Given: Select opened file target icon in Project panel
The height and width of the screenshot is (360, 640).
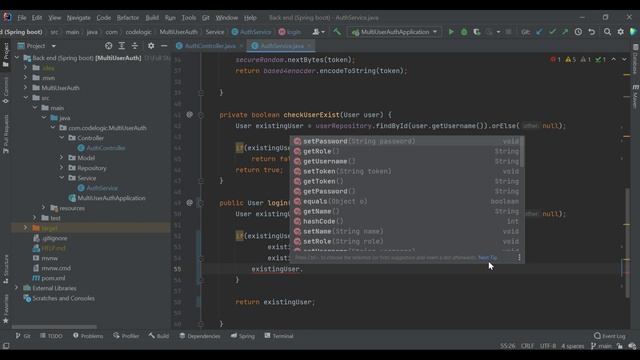Looking at the screenshot, I should pos(109,46).
